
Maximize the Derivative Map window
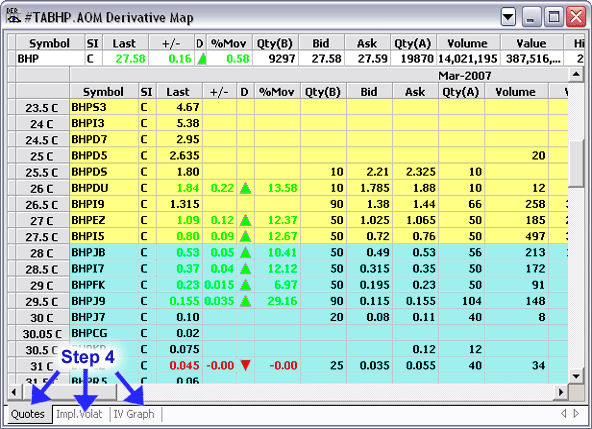pos(554,17)
